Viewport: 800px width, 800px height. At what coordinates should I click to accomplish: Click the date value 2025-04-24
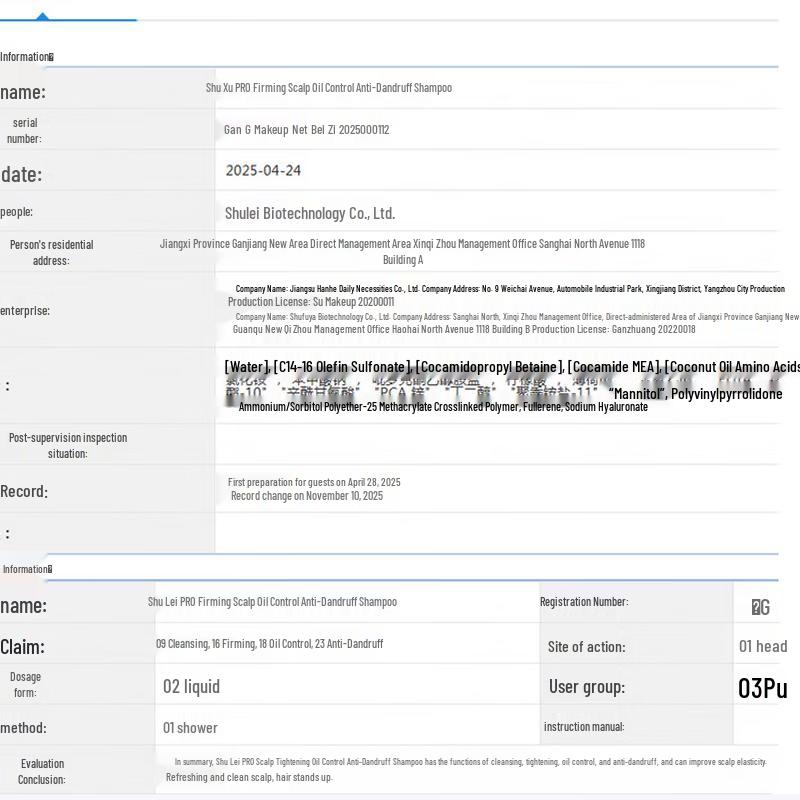point(263,170)
